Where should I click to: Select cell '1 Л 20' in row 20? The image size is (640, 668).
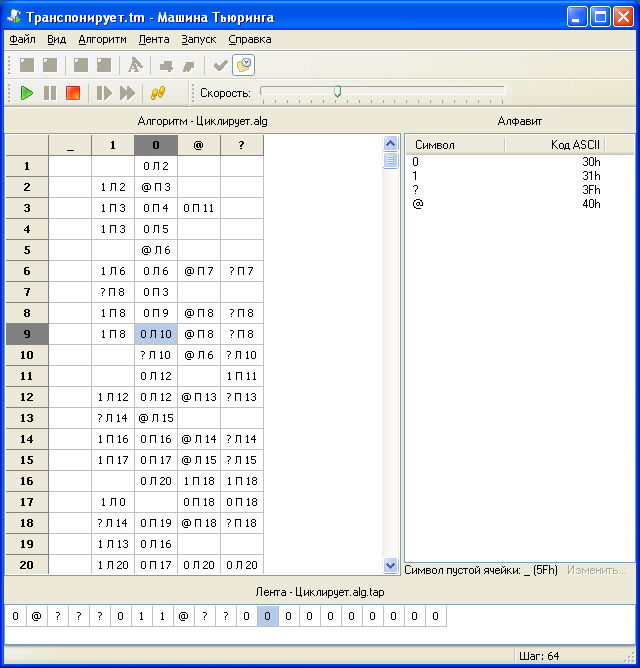pyautogui.click(x=113, y=565)
